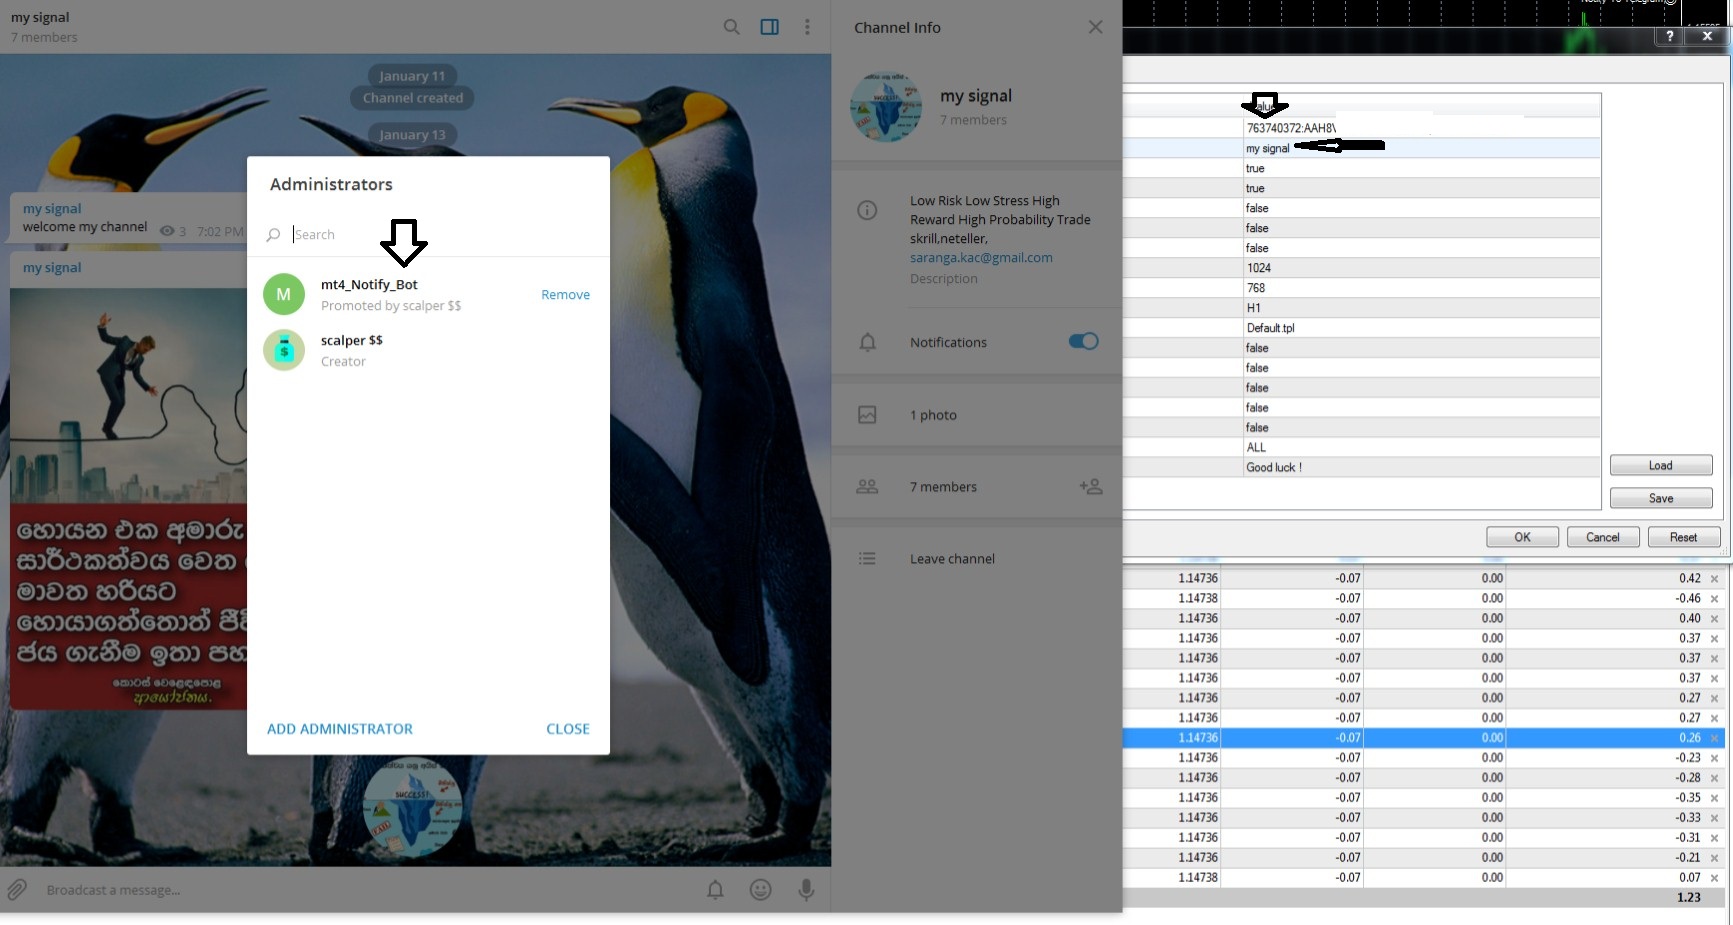Select the 'Good luck !' value cell
1733x925 pixels.
point(1422,467)
